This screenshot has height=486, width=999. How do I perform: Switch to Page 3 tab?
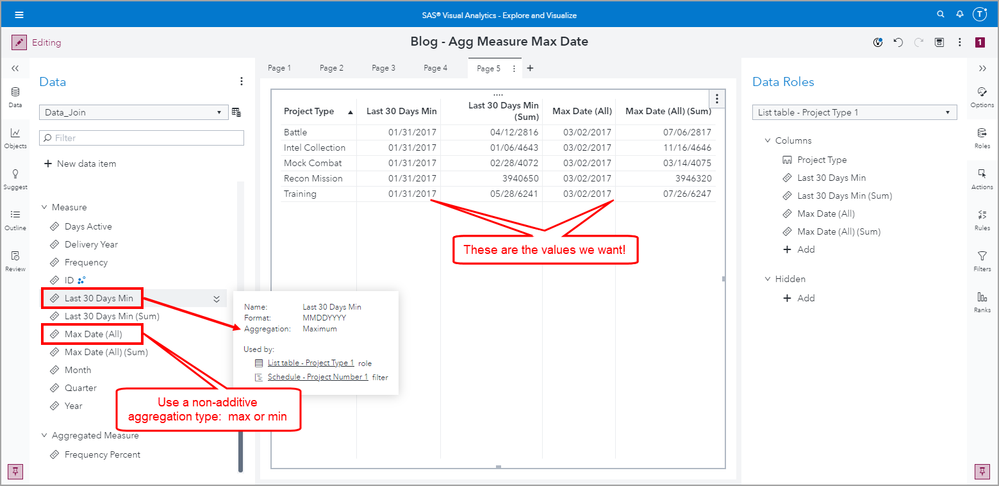coord(384,68)
